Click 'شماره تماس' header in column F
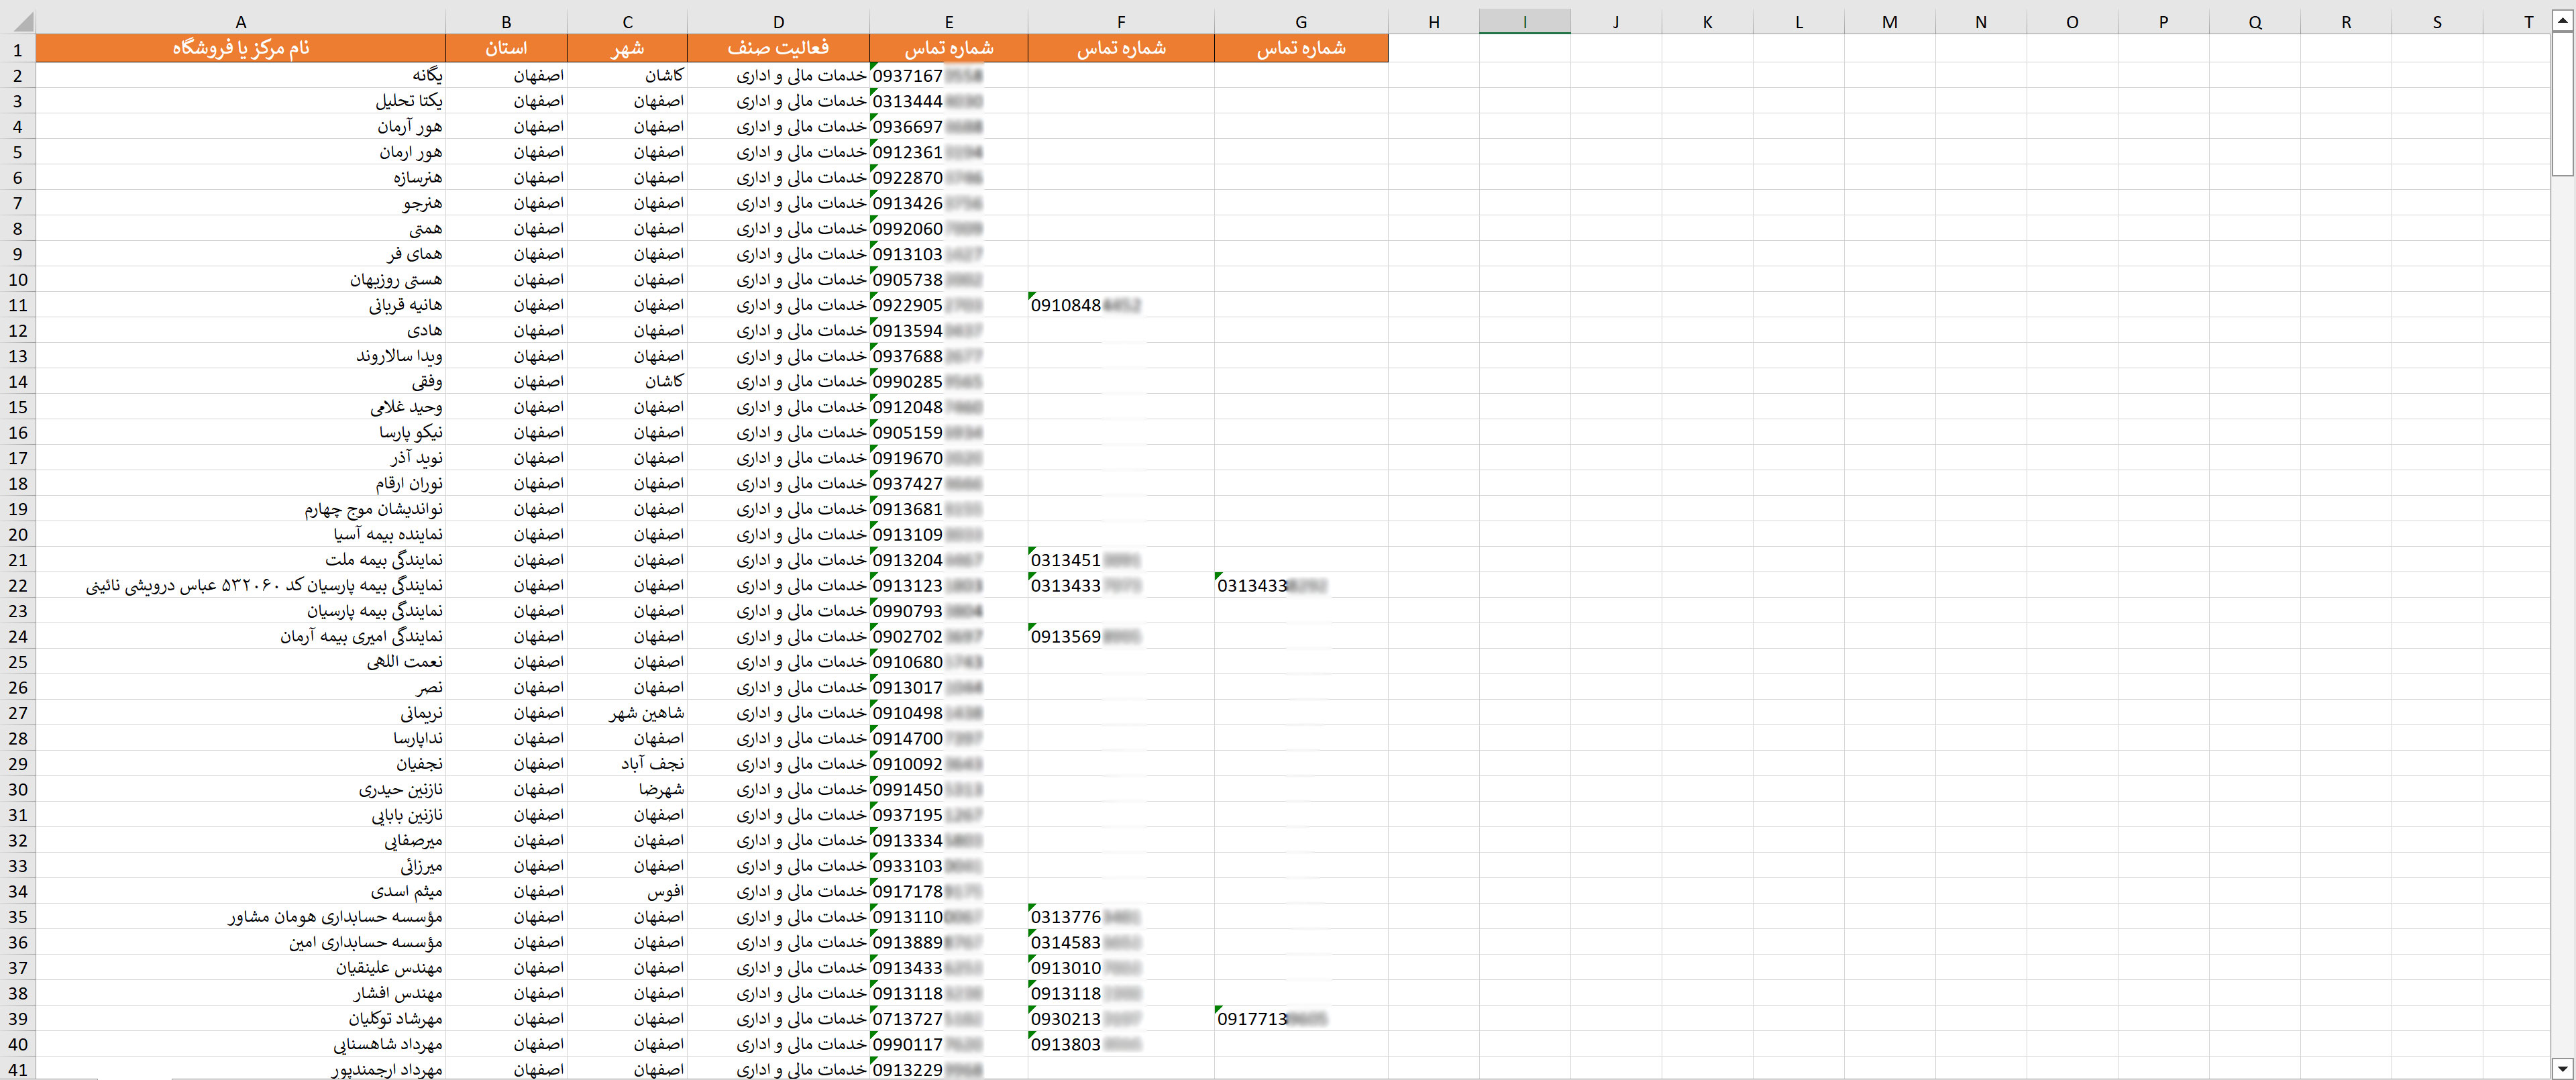The height and width of the screenshot is (1080, 2576). coord(1121,48)
